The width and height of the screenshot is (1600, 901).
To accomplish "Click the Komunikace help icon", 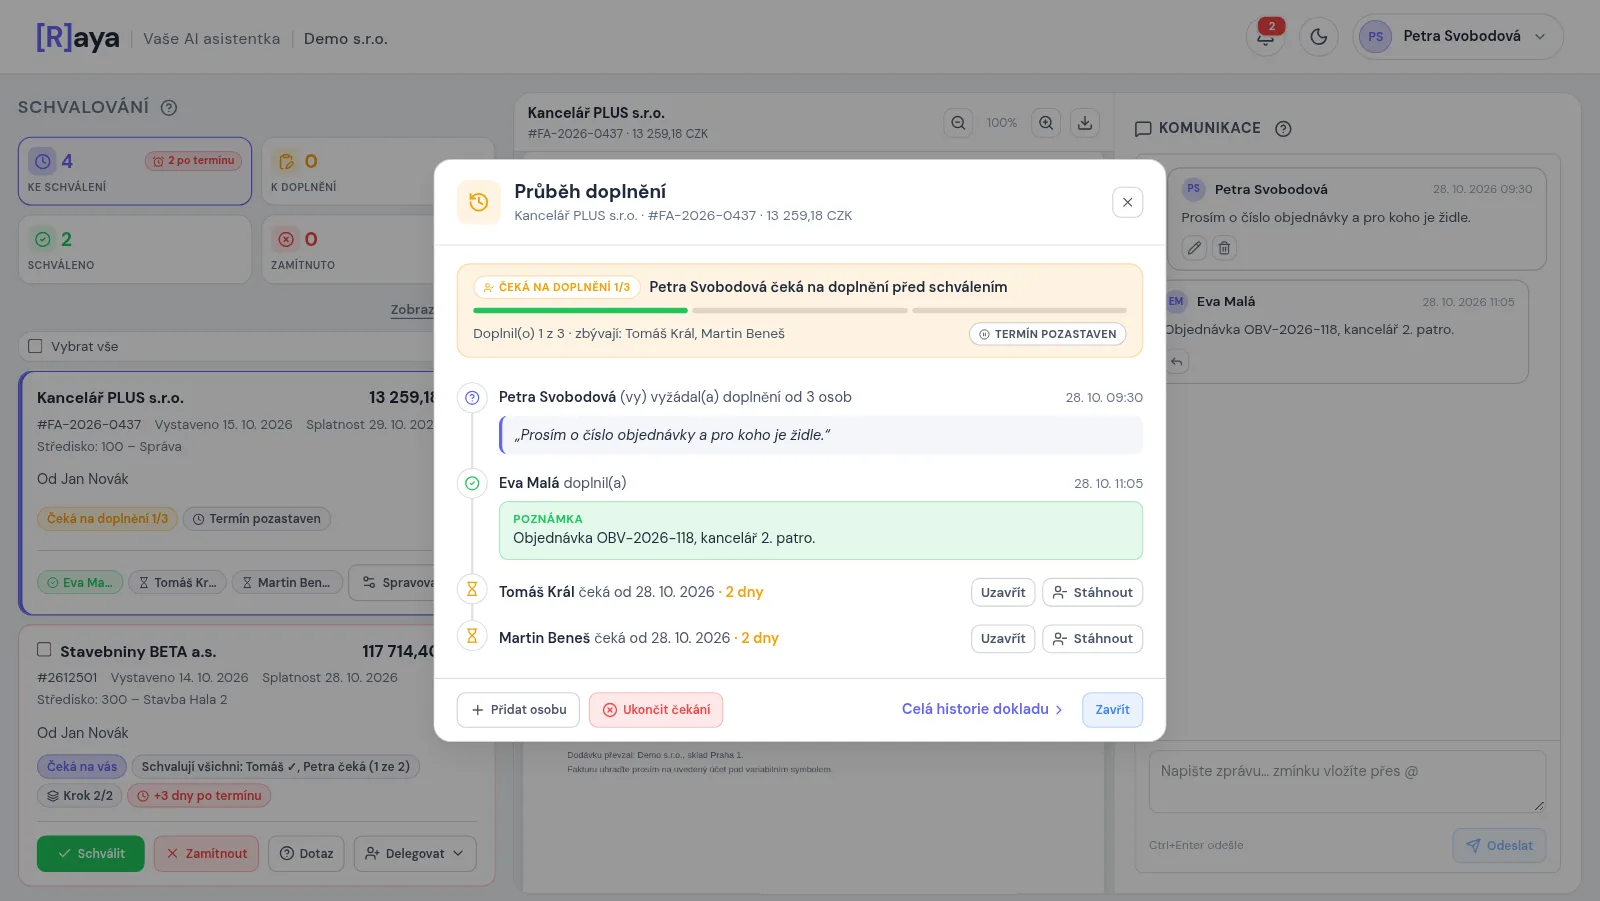I will click(x=1284, y=129).
